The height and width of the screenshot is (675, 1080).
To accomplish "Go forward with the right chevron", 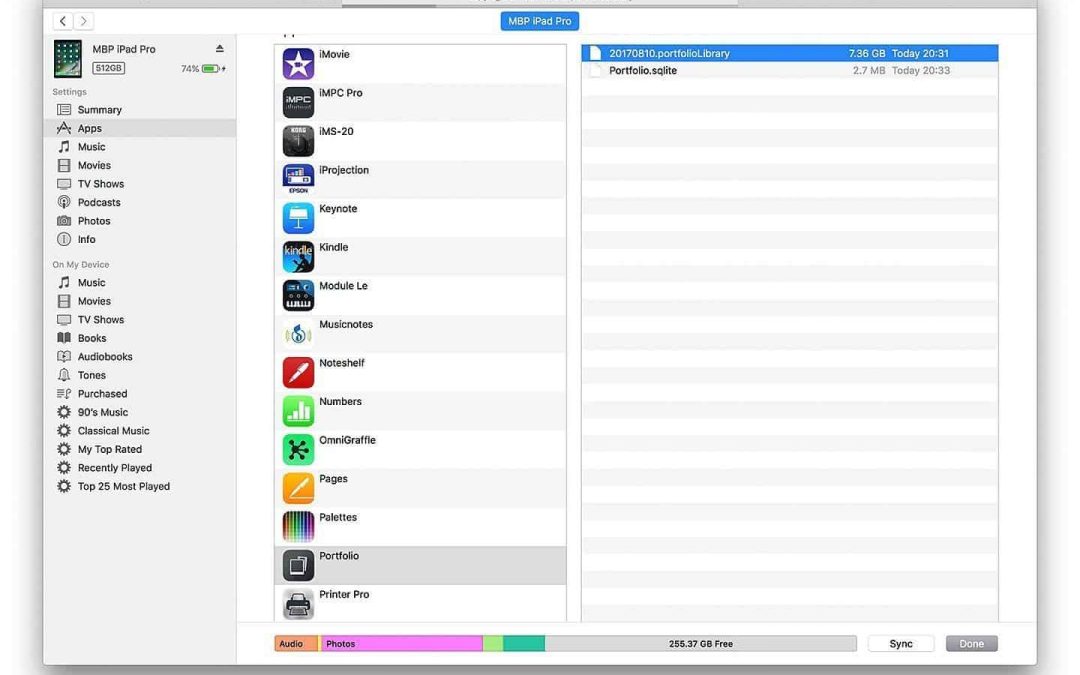I will [85, 21].
